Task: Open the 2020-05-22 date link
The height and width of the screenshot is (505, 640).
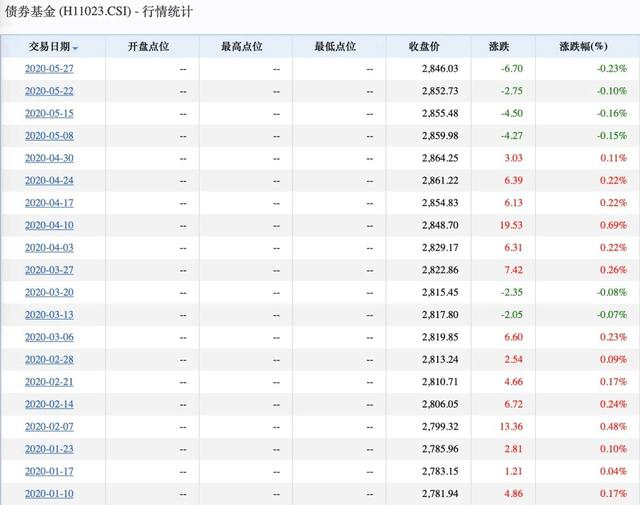Action: (49, 91)
